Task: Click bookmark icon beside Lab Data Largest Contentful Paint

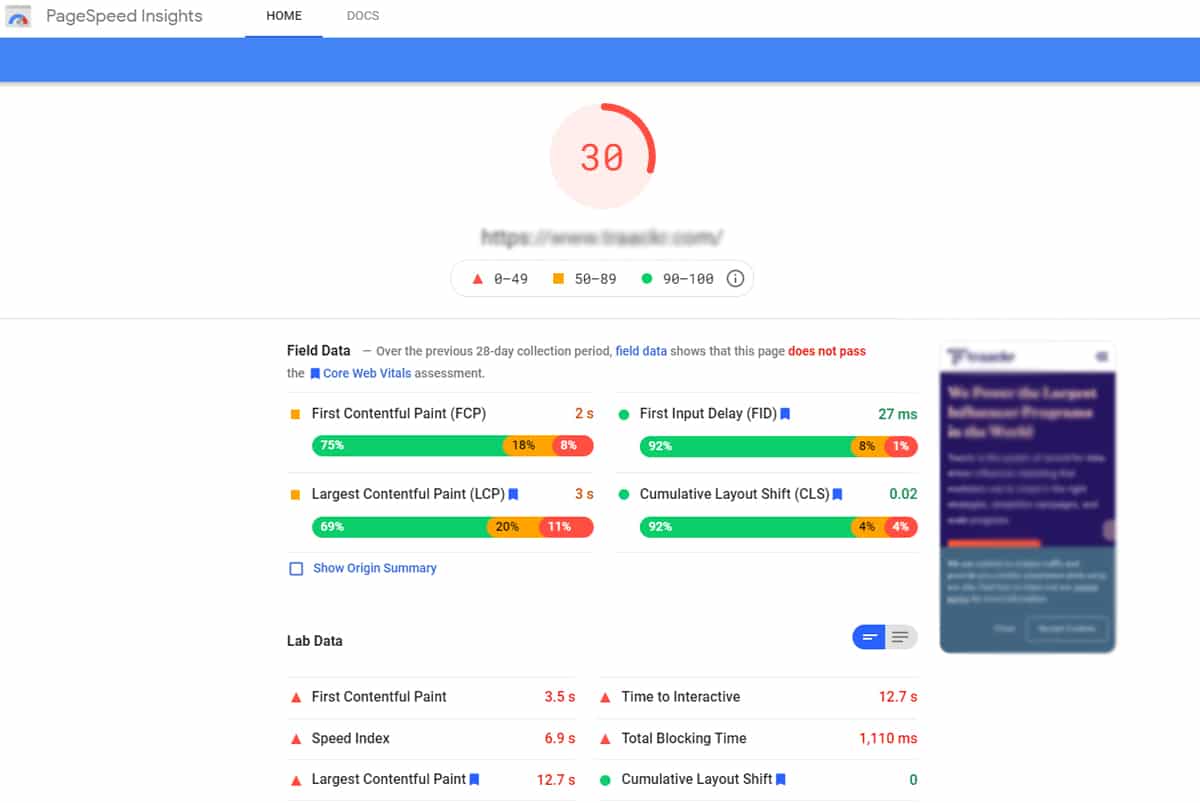Action: [x=475, y=779]
